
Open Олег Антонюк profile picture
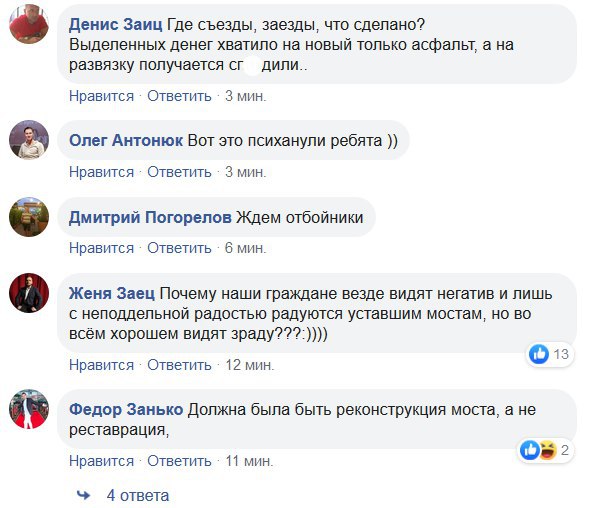(x=30, y=141)
